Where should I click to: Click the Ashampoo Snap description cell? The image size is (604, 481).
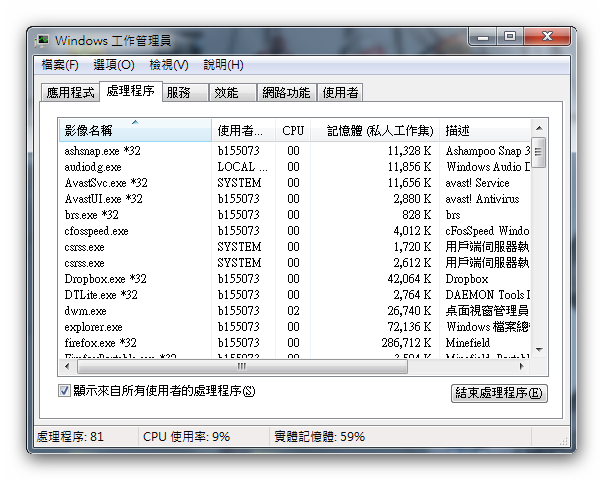(x=488, y=151)
